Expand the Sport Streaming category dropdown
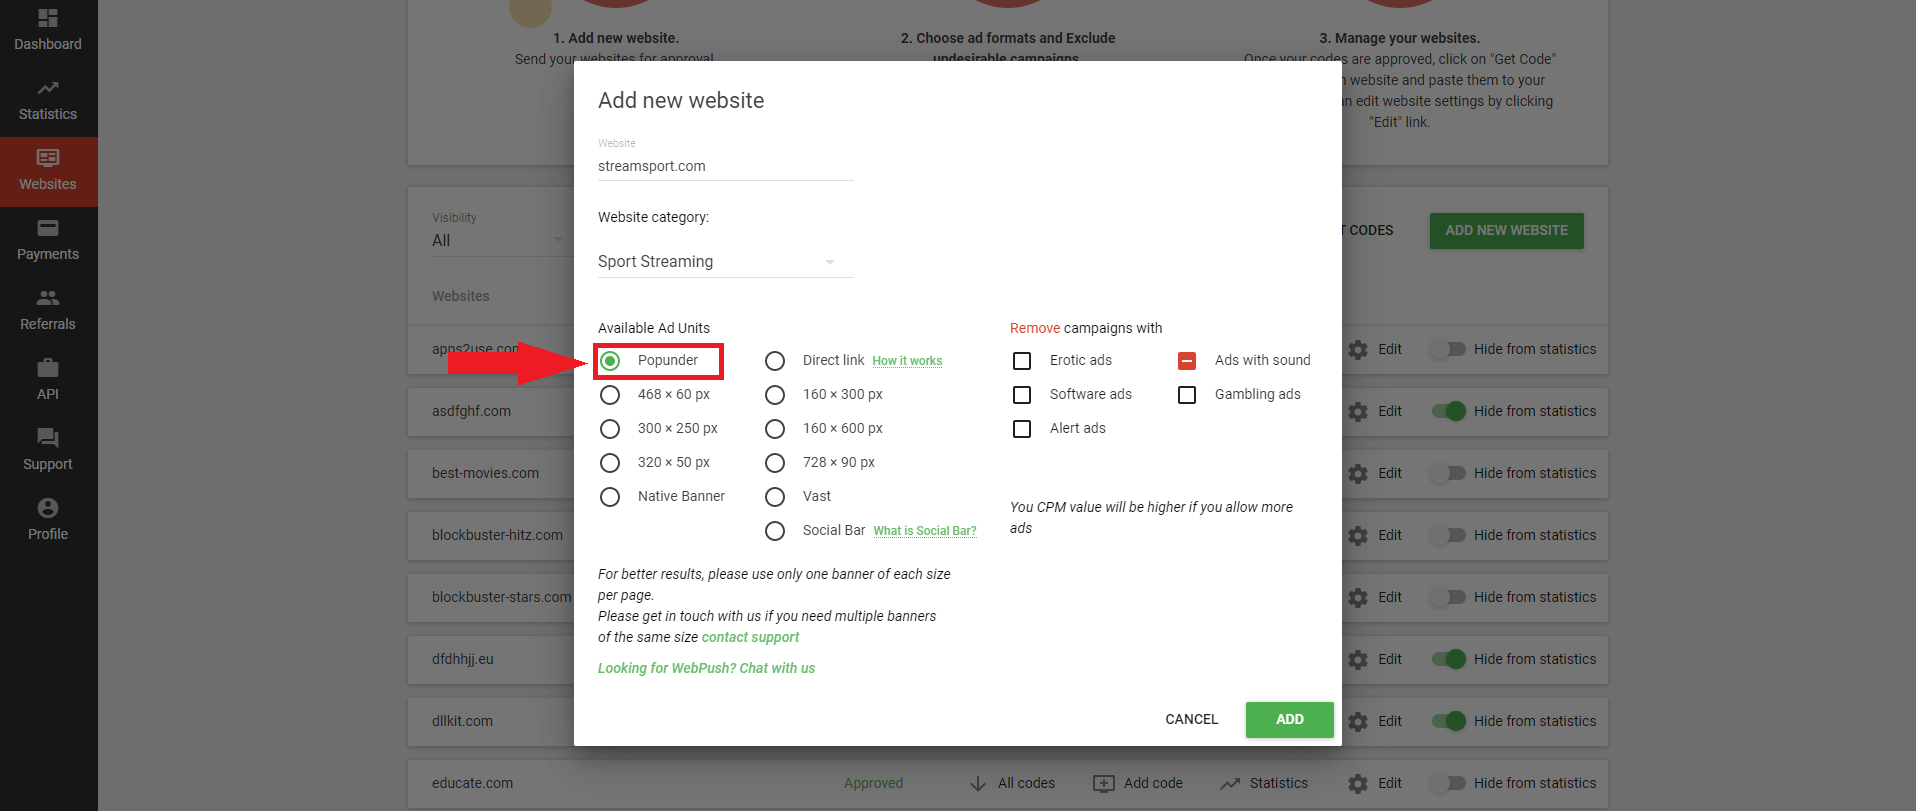Screen dimensions: 1916x811 tap(725, 262)
